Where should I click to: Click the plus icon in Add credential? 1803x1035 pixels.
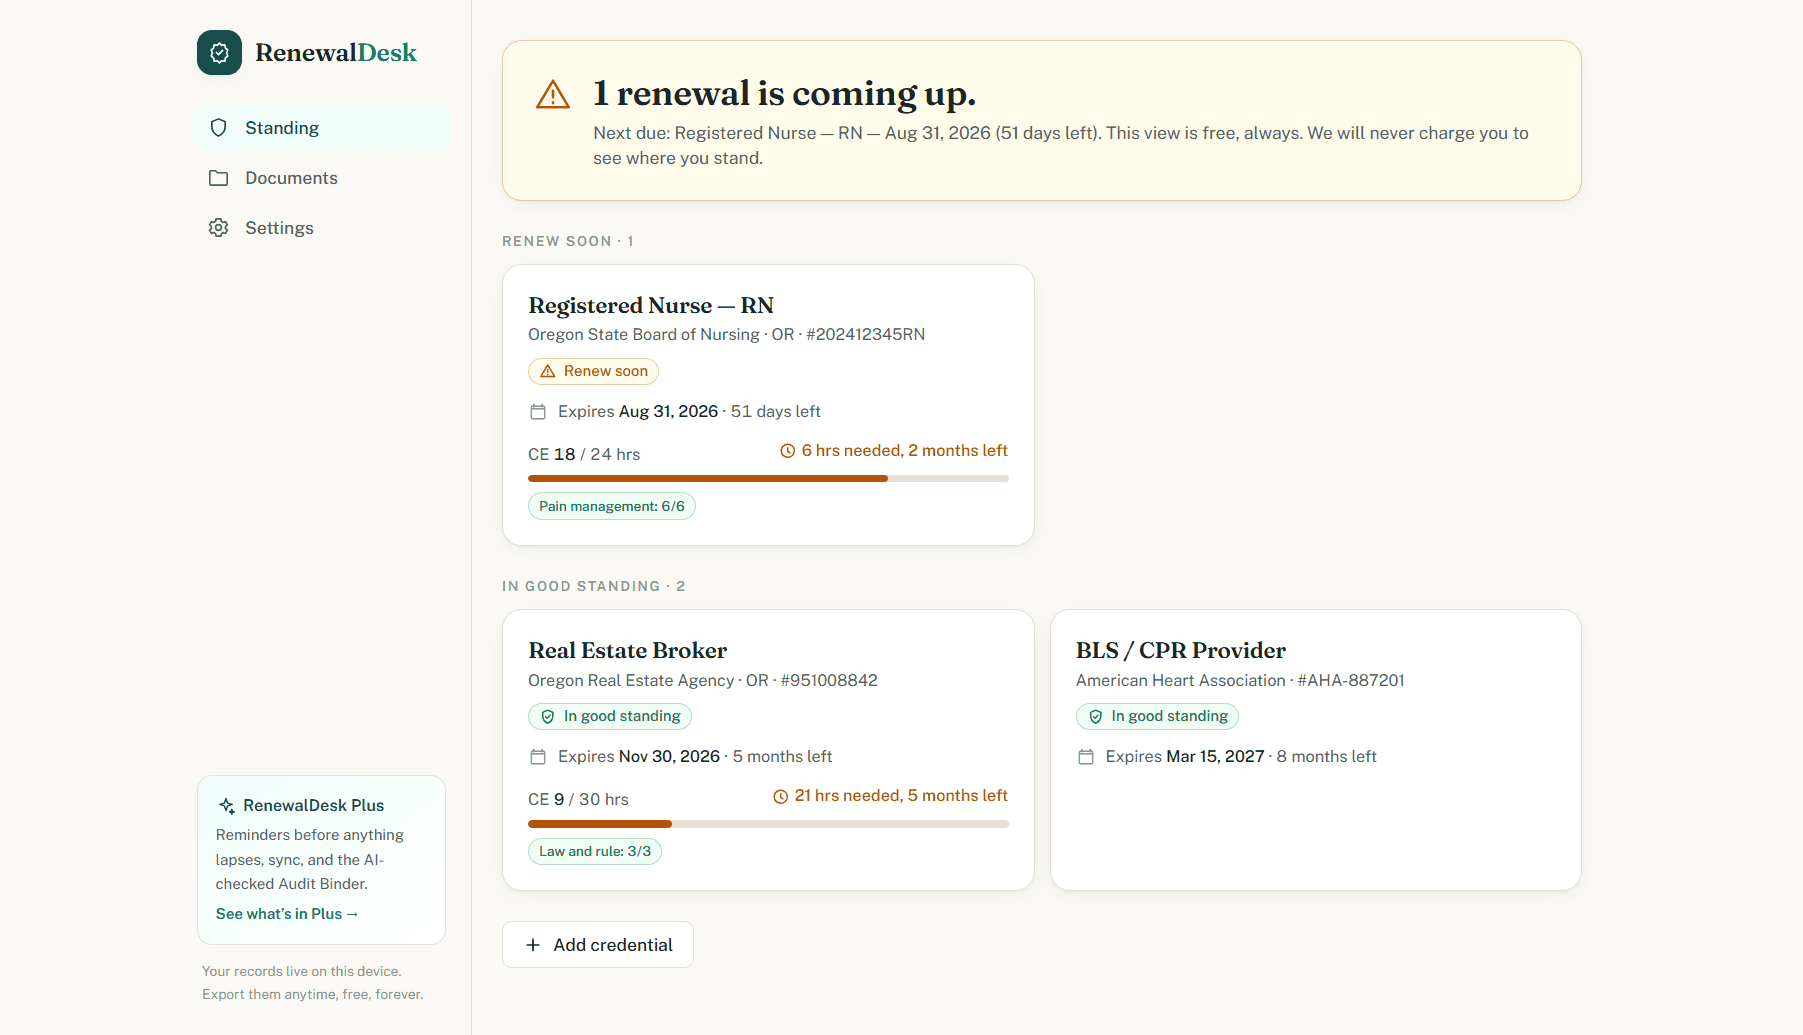point(533,945)
